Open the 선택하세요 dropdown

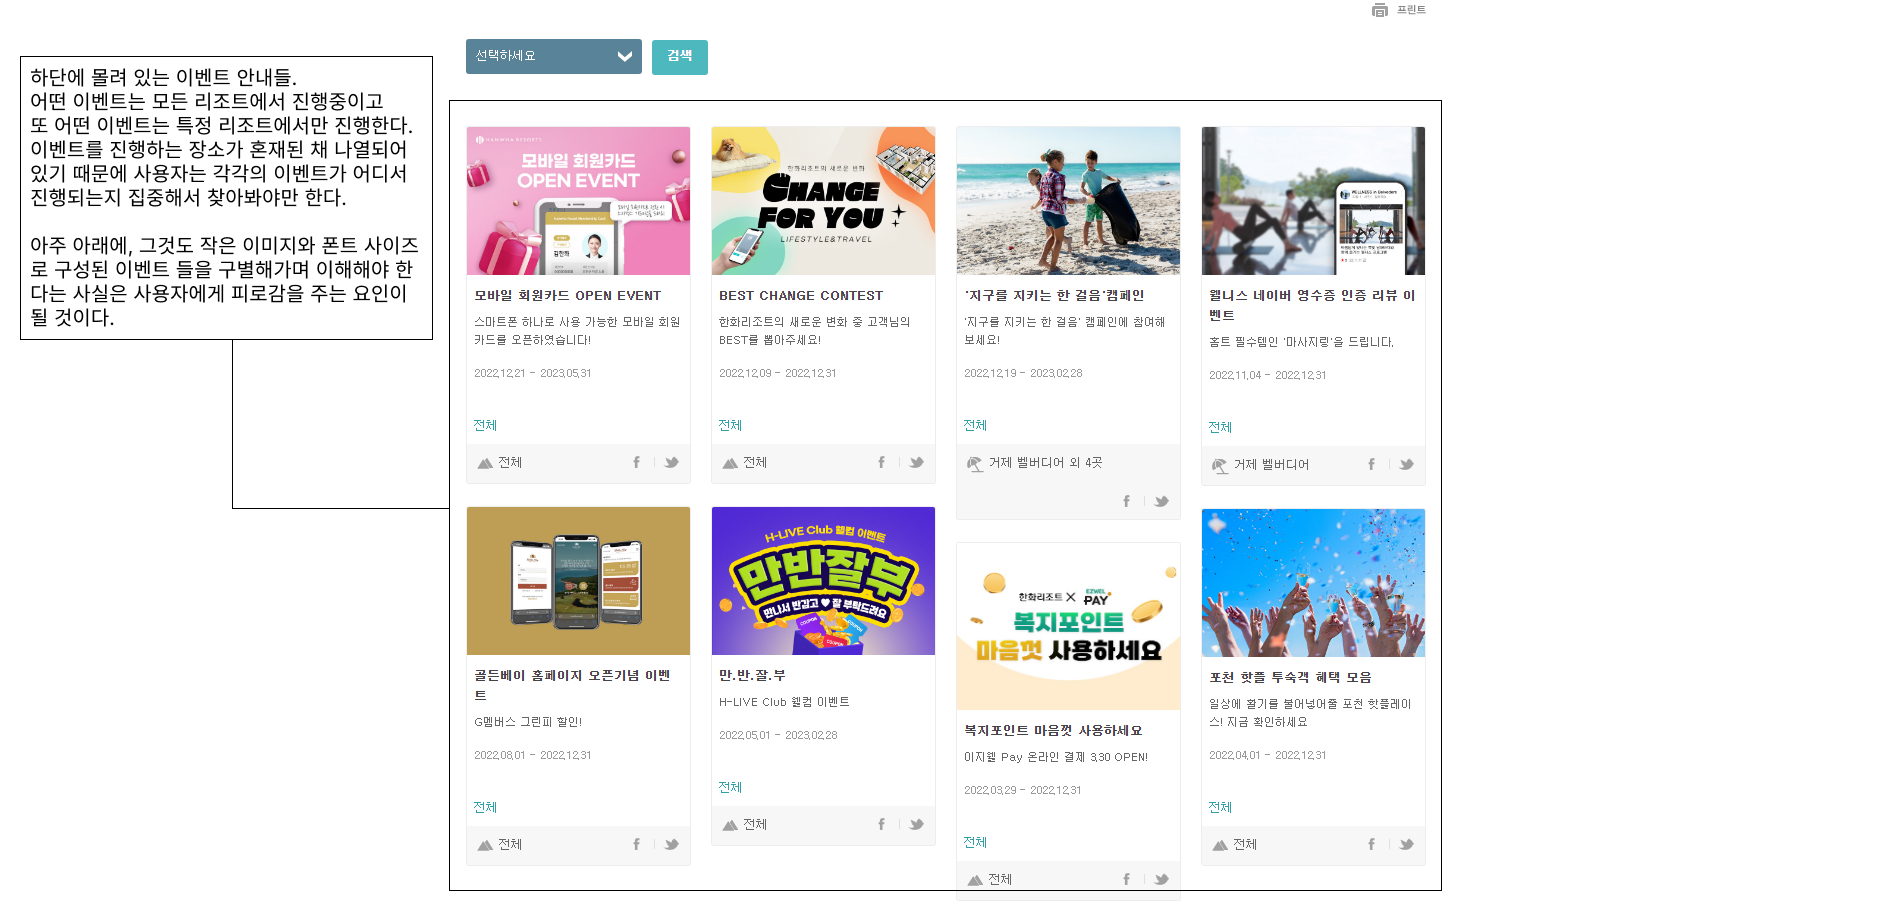(x=553, y=56)
